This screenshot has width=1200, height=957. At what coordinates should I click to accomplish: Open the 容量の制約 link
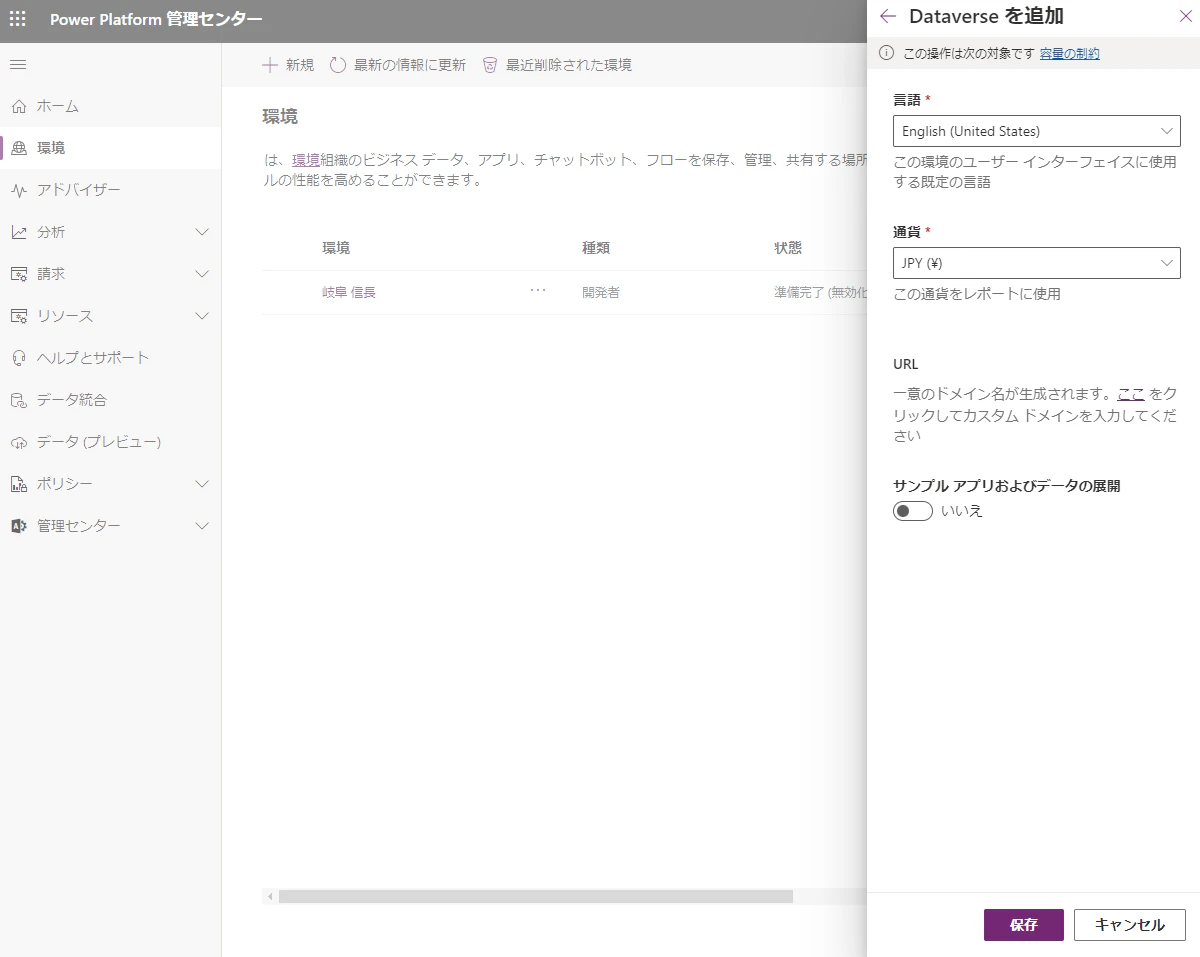coord(1069,54)
